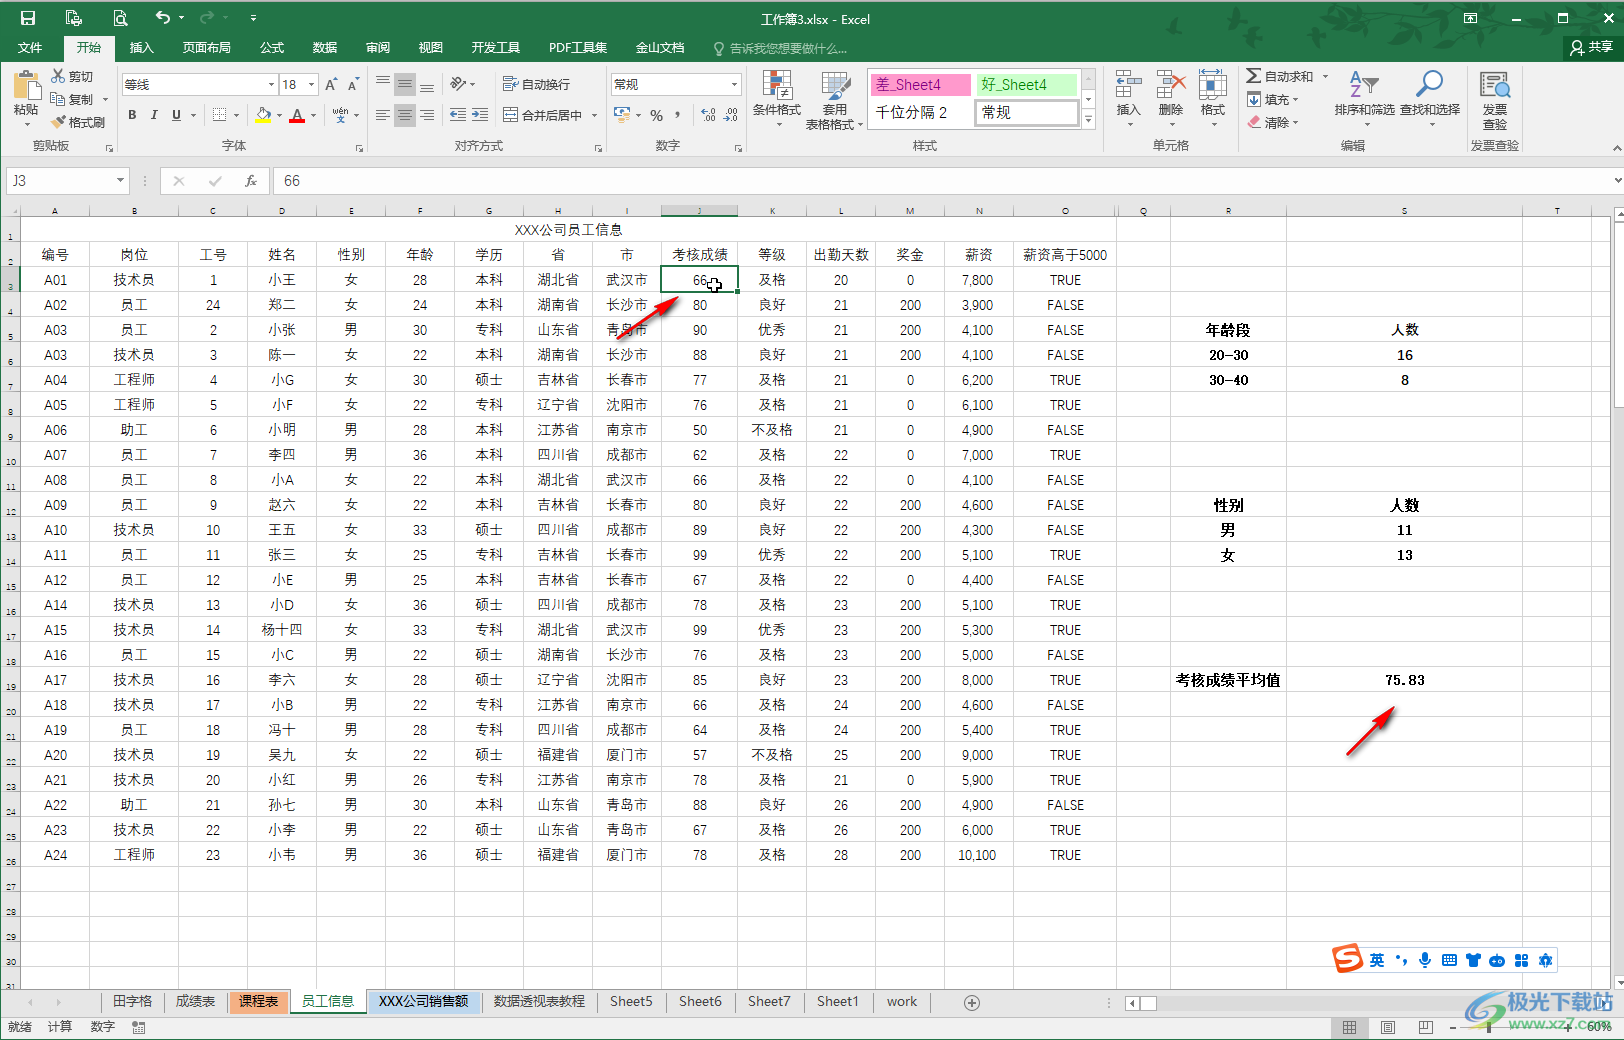This screenshot has width=1624, height=1040.
Task: Open the Name Box dropdown arrow
Action: tap(120, 181)
